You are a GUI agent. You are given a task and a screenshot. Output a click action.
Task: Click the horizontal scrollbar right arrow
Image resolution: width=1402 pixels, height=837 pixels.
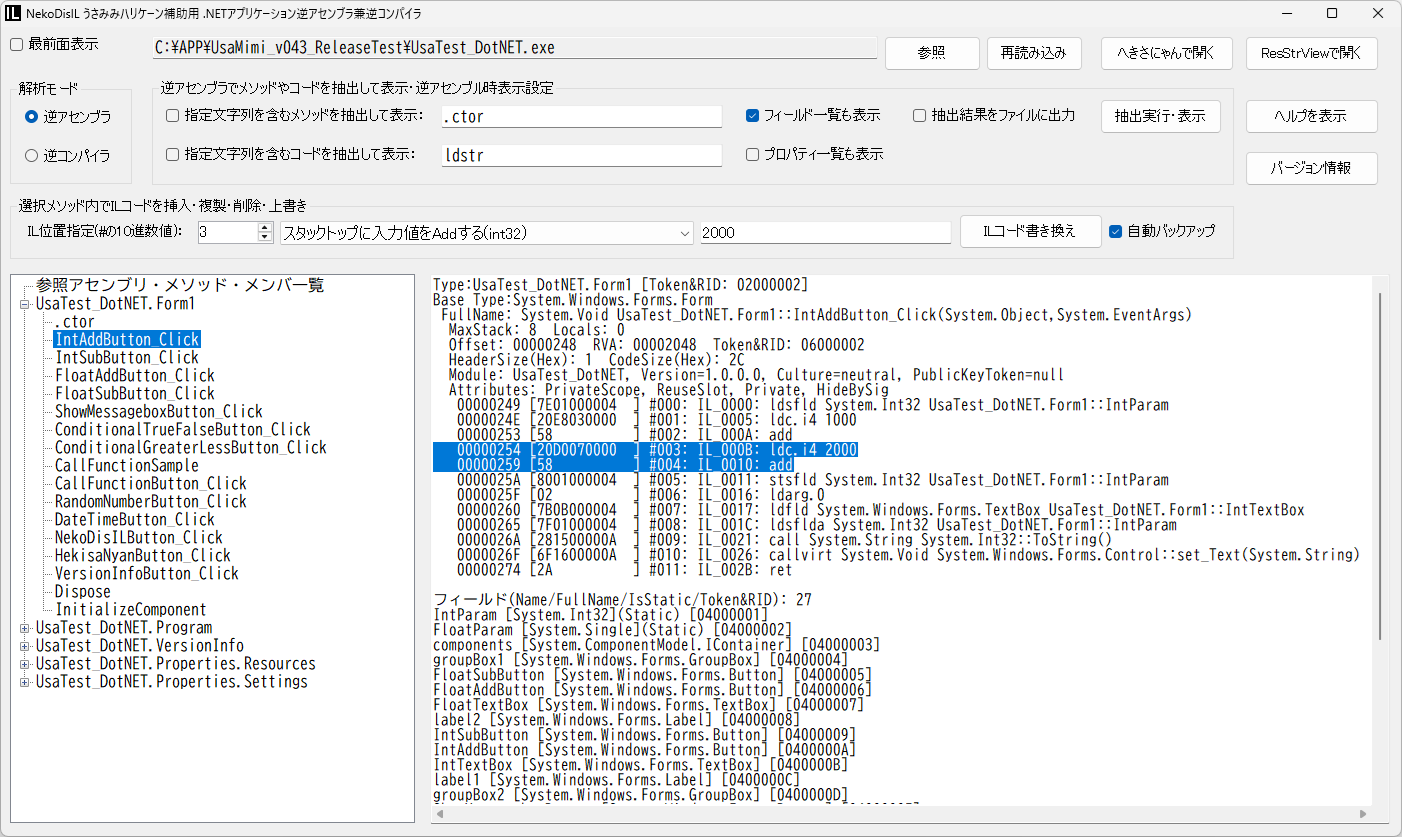1363,814
